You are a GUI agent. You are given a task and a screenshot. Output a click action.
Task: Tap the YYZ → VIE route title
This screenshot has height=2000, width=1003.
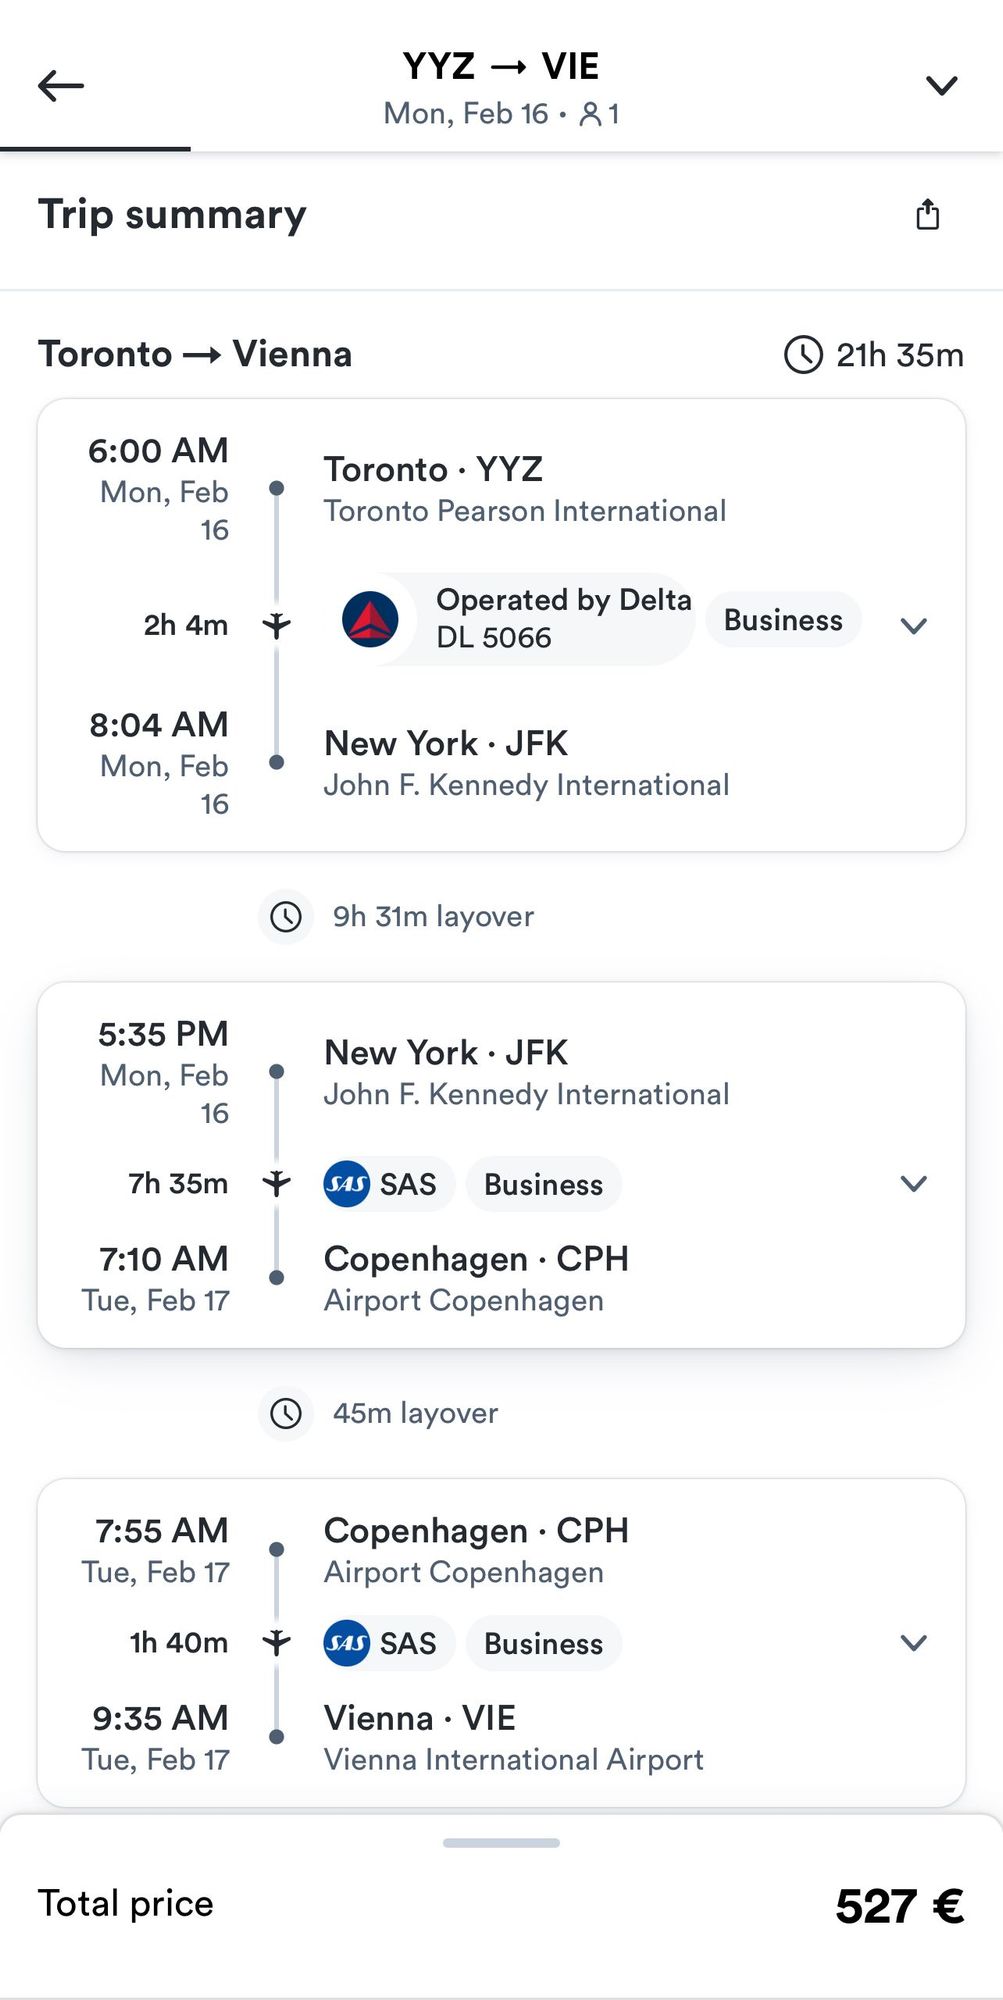click(501, 66)
